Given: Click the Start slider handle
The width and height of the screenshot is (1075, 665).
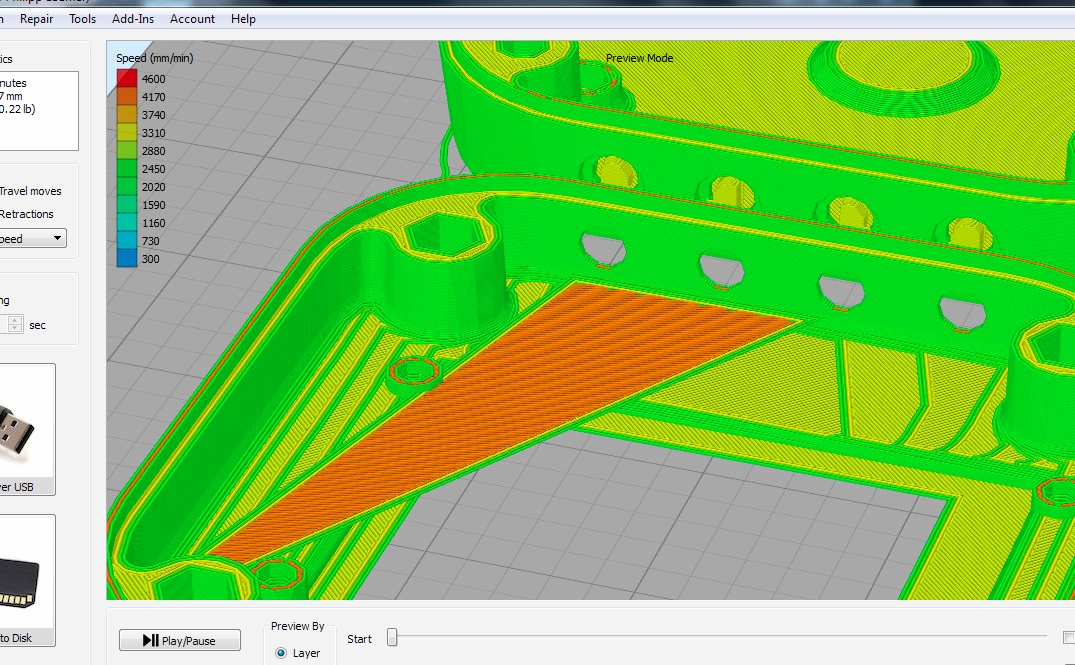Looking at the screenshot, I should (392, 638).
